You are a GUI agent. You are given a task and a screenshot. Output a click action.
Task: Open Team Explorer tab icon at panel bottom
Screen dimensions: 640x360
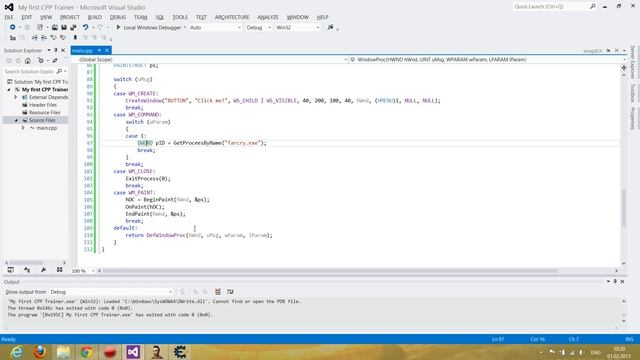point(60,270)
